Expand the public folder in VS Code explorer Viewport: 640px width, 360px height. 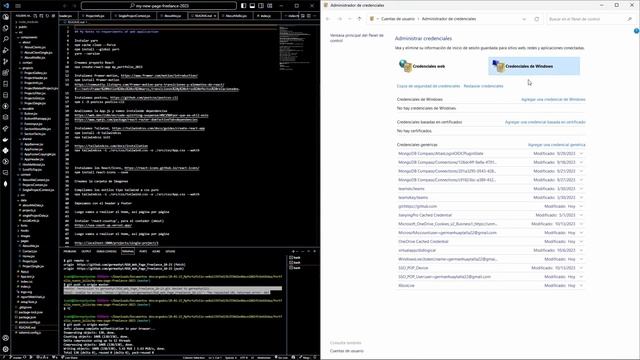pyautogui.click(x=22, y=27)
